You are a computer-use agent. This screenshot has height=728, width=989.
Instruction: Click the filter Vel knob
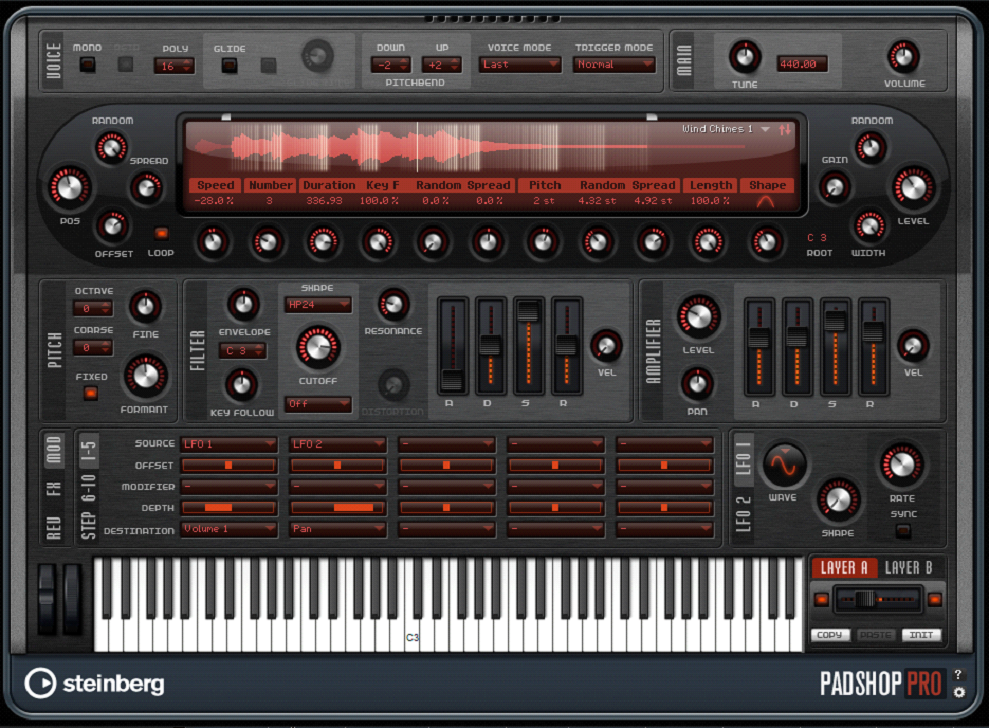[x=606, y=345]
